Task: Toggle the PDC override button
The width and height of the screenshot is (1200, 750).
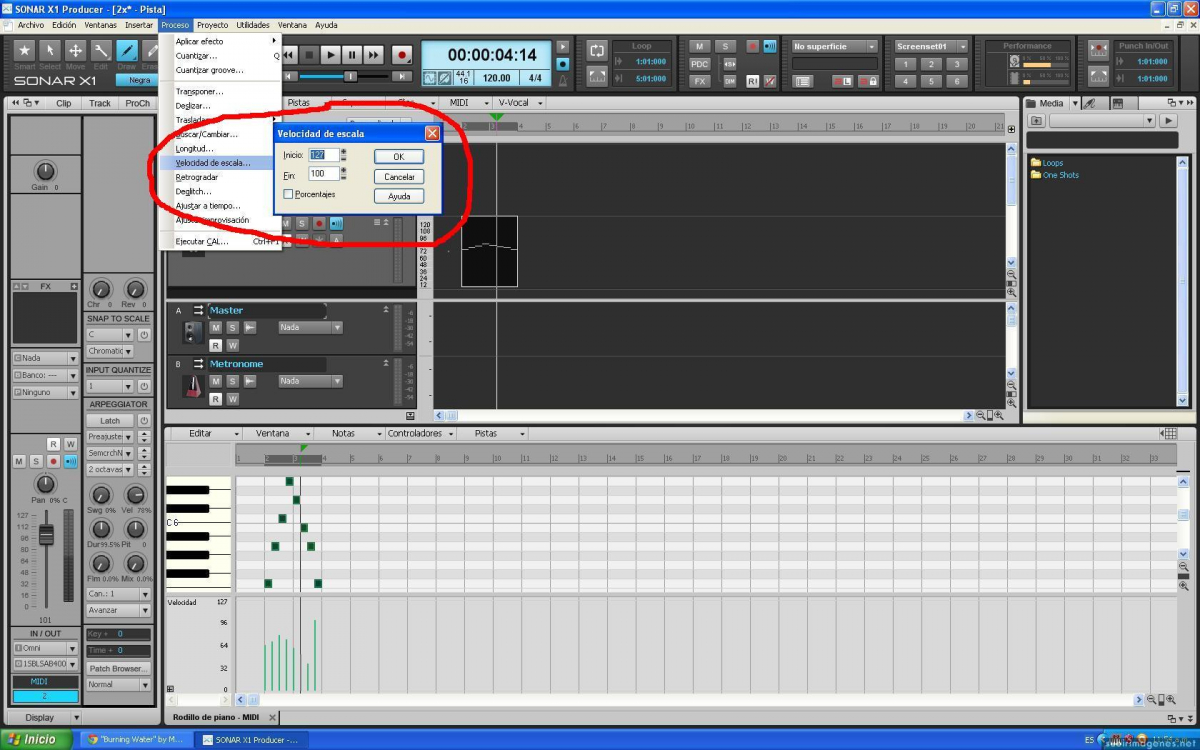Action: 700,64
